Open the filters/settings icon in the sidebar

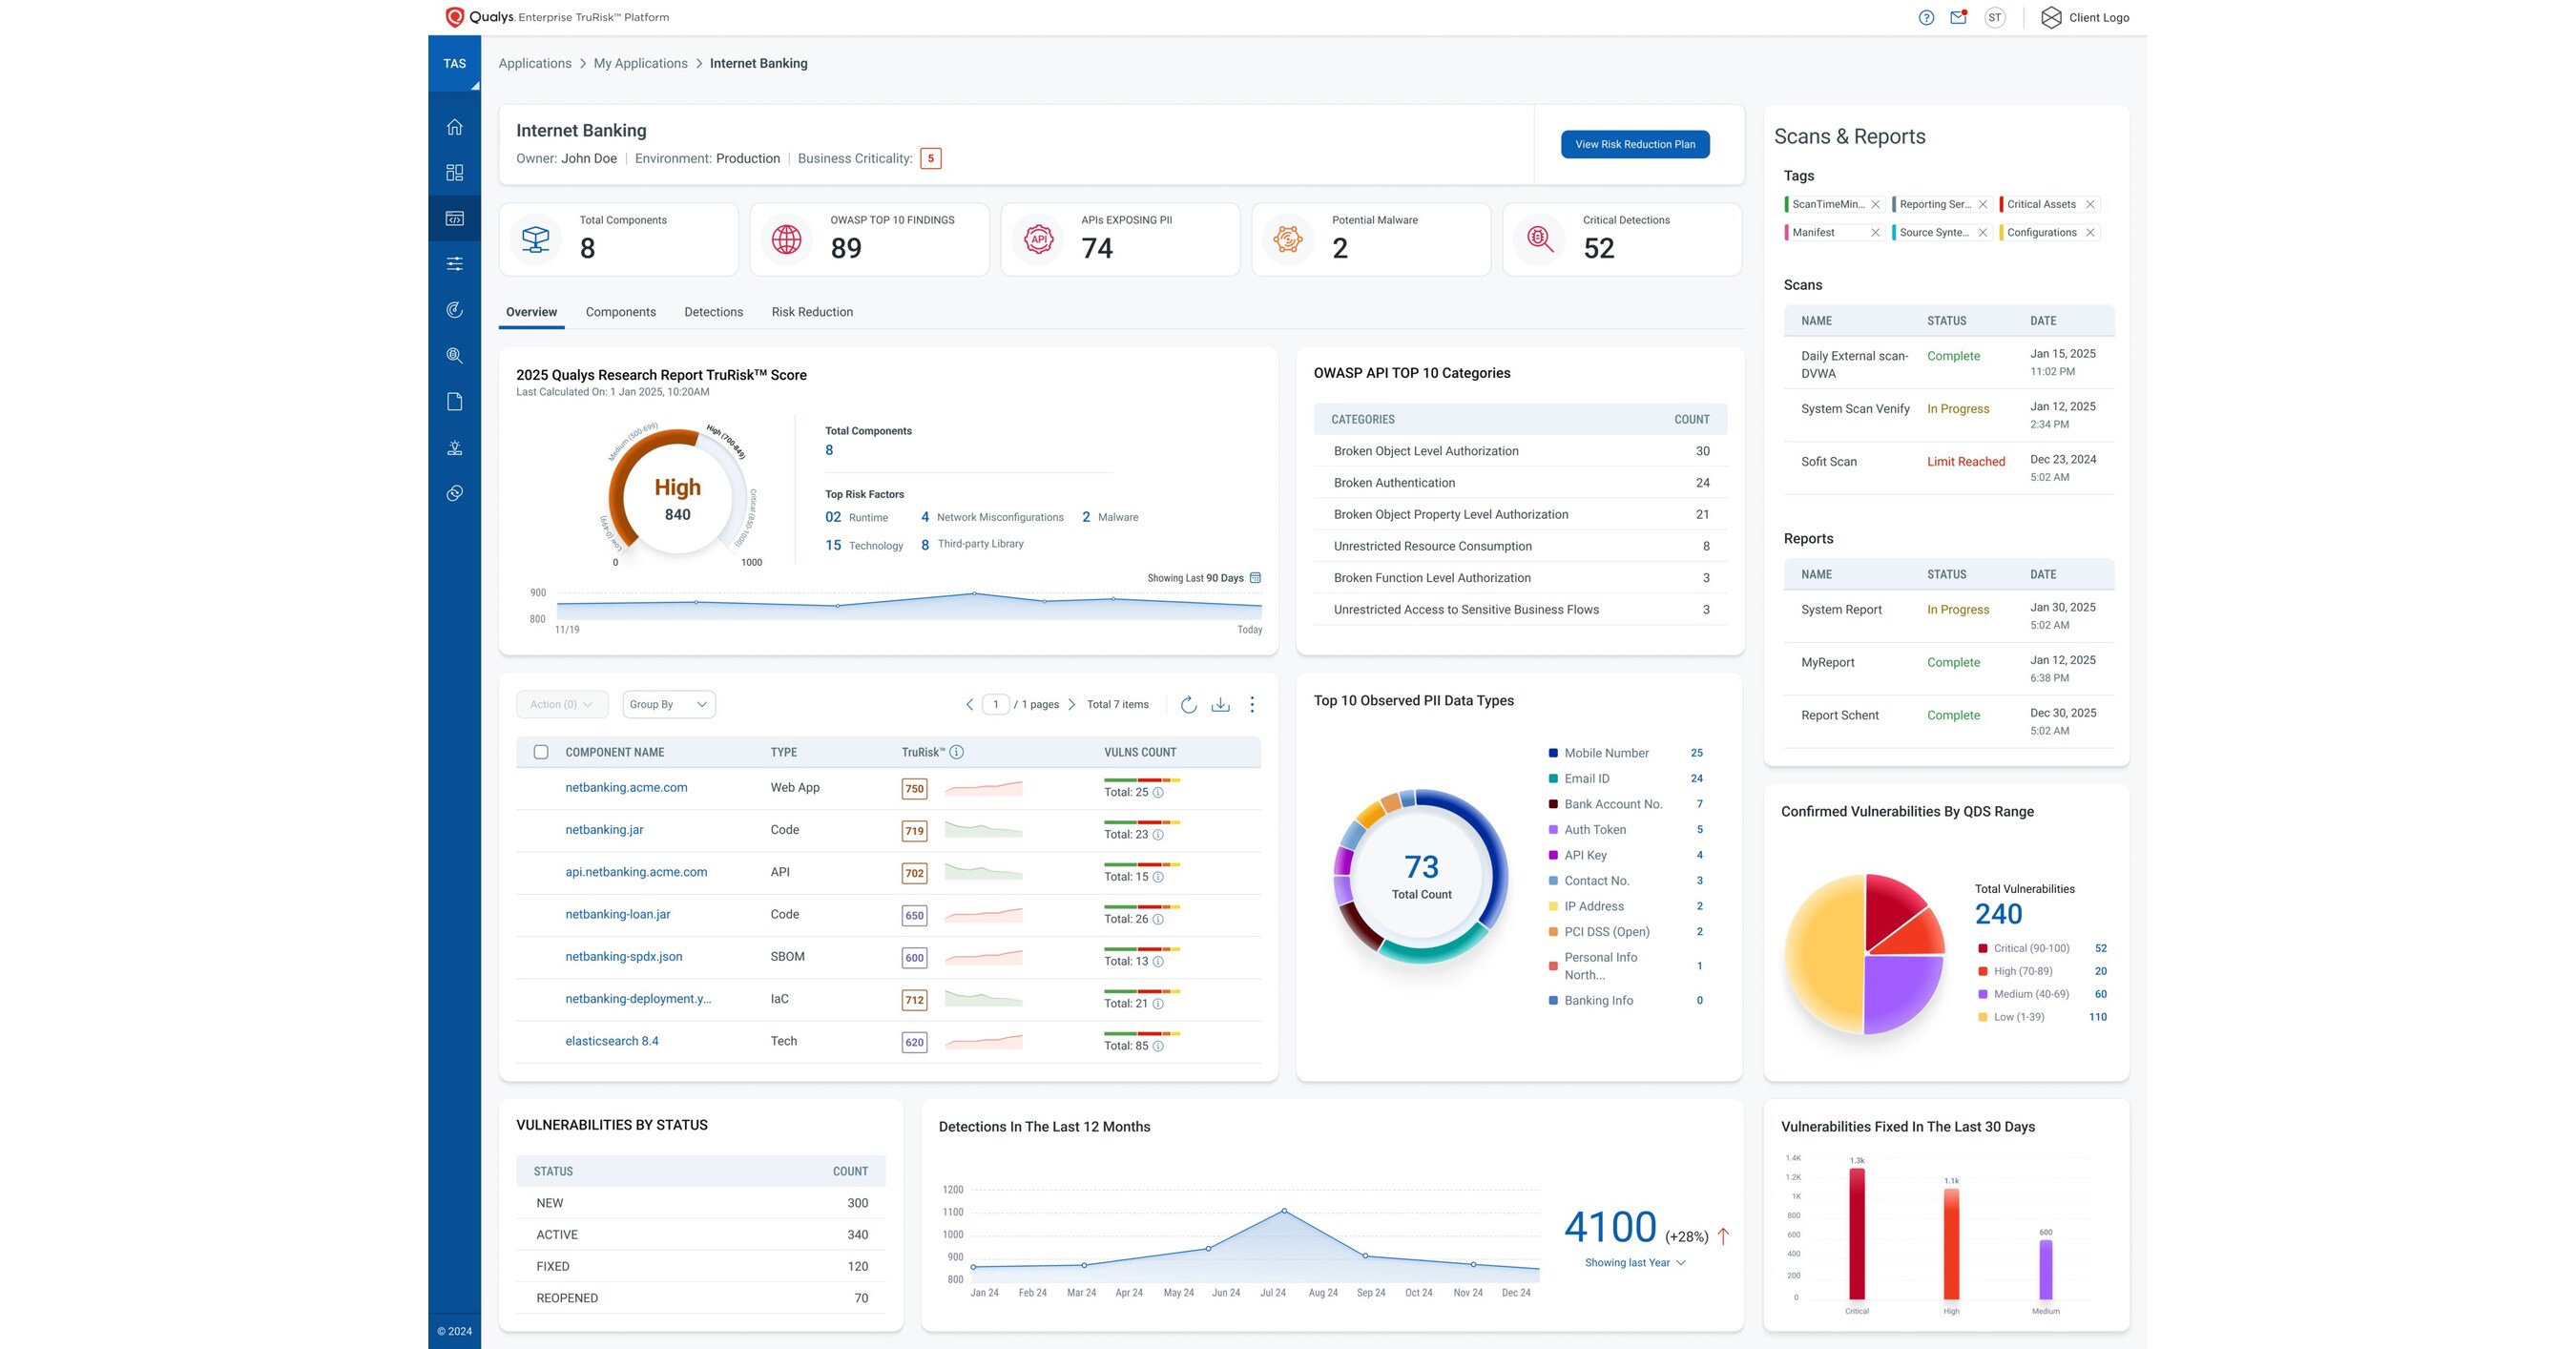[x=455, y=263]
